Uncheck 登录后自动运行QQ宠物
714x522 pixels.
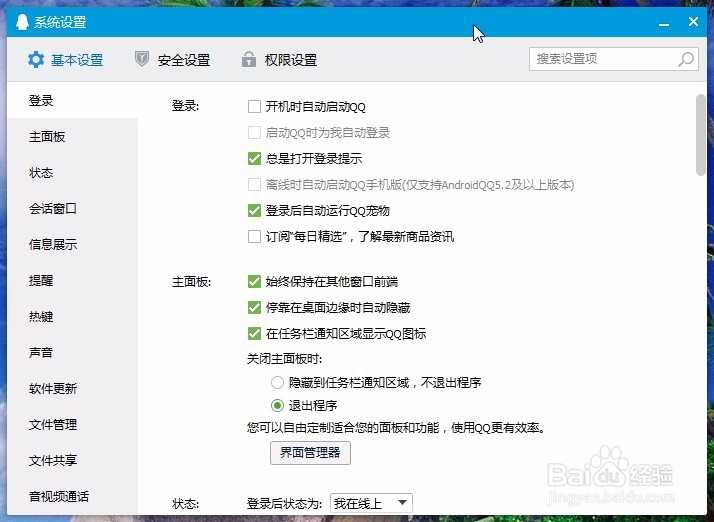pos(254,210)
